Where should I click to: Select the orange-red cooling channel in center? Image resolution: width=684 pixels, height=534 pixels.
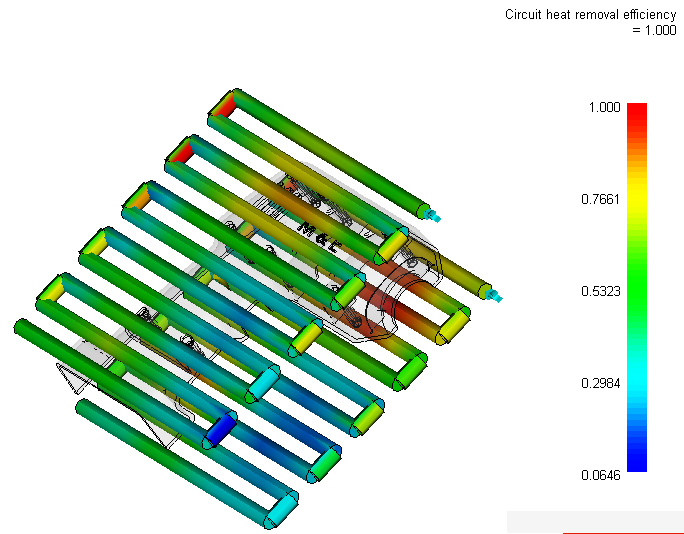pos(400,300)
